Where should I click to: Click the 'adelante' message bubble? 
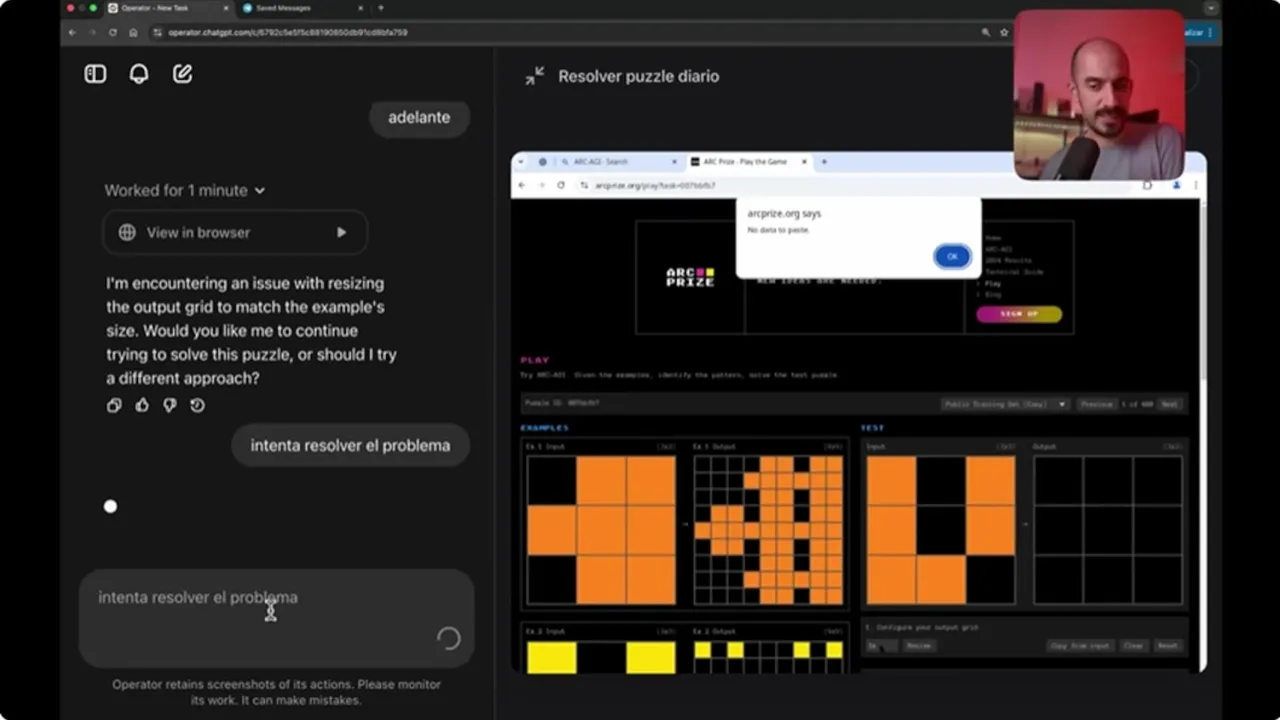click(419, 117)
